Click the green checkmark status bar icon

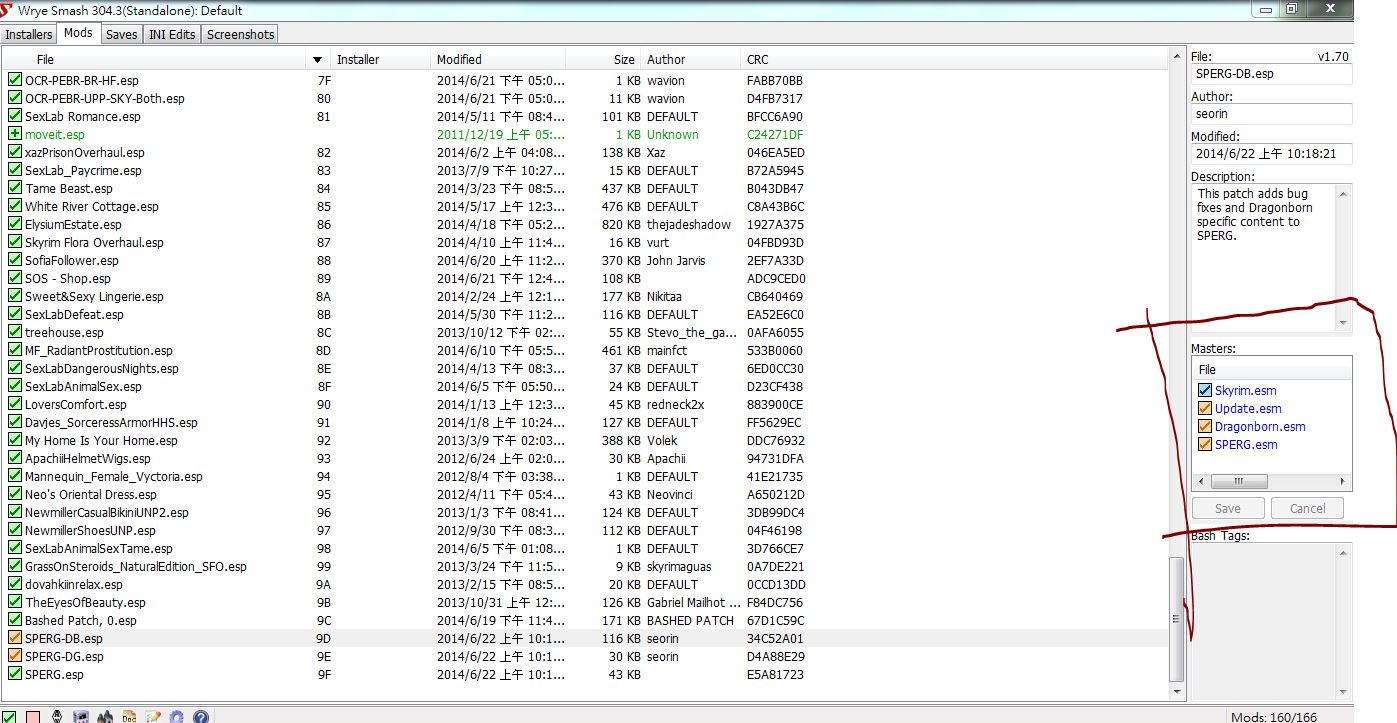11,716
